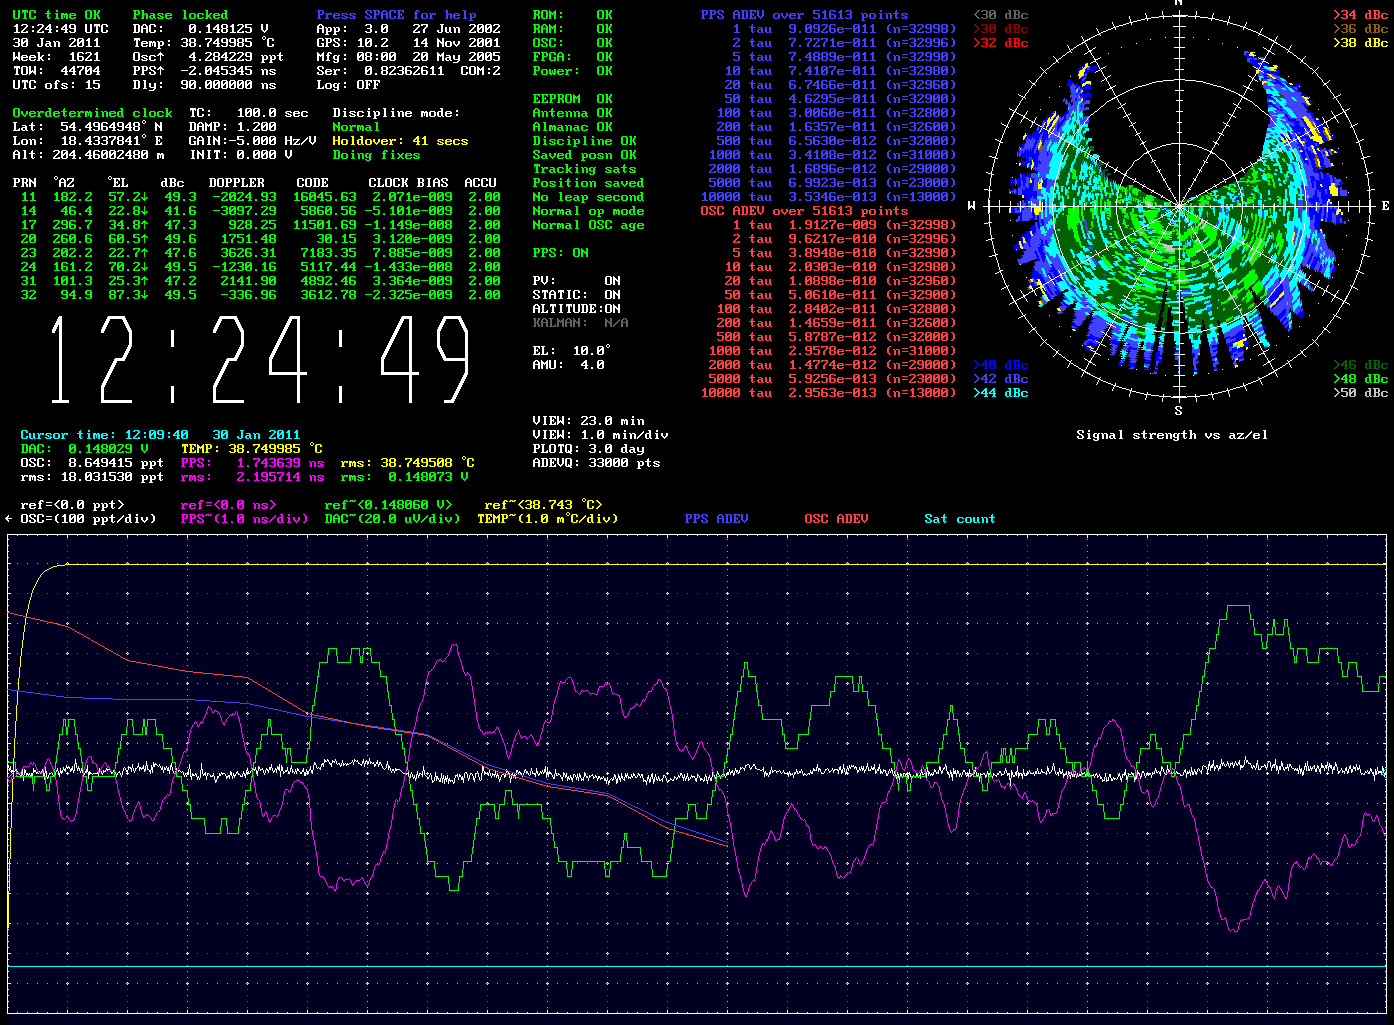Select the PPS ADEV plot legend label
The image size is (1394, 1025).
716,519
